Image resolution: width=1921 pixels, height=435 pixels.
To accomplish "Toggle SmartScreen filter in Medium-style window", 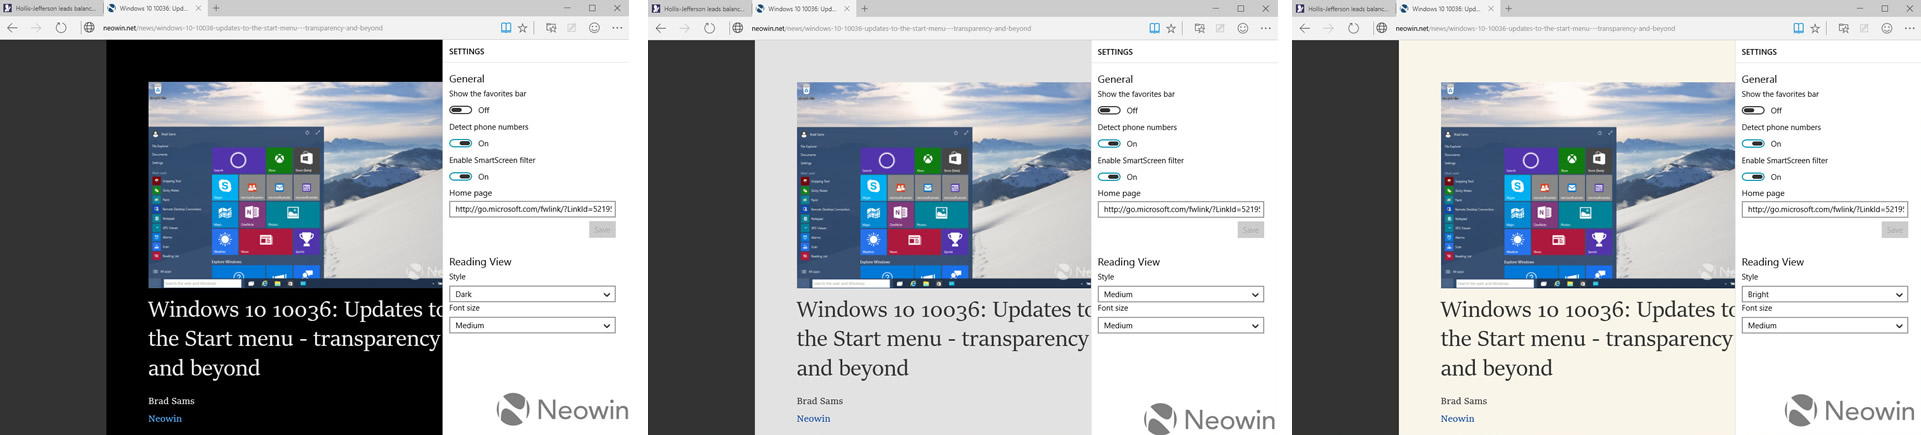I will tap(1109, 176).
